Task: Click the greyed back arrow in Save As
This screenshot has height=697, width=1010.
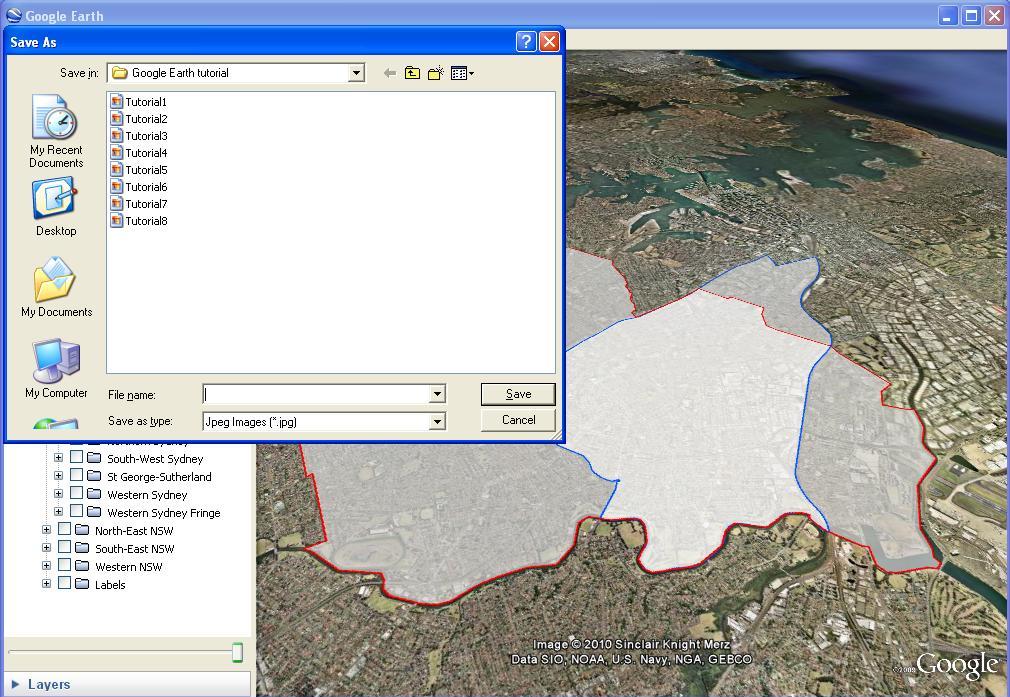Action: [x=390, y=73]
